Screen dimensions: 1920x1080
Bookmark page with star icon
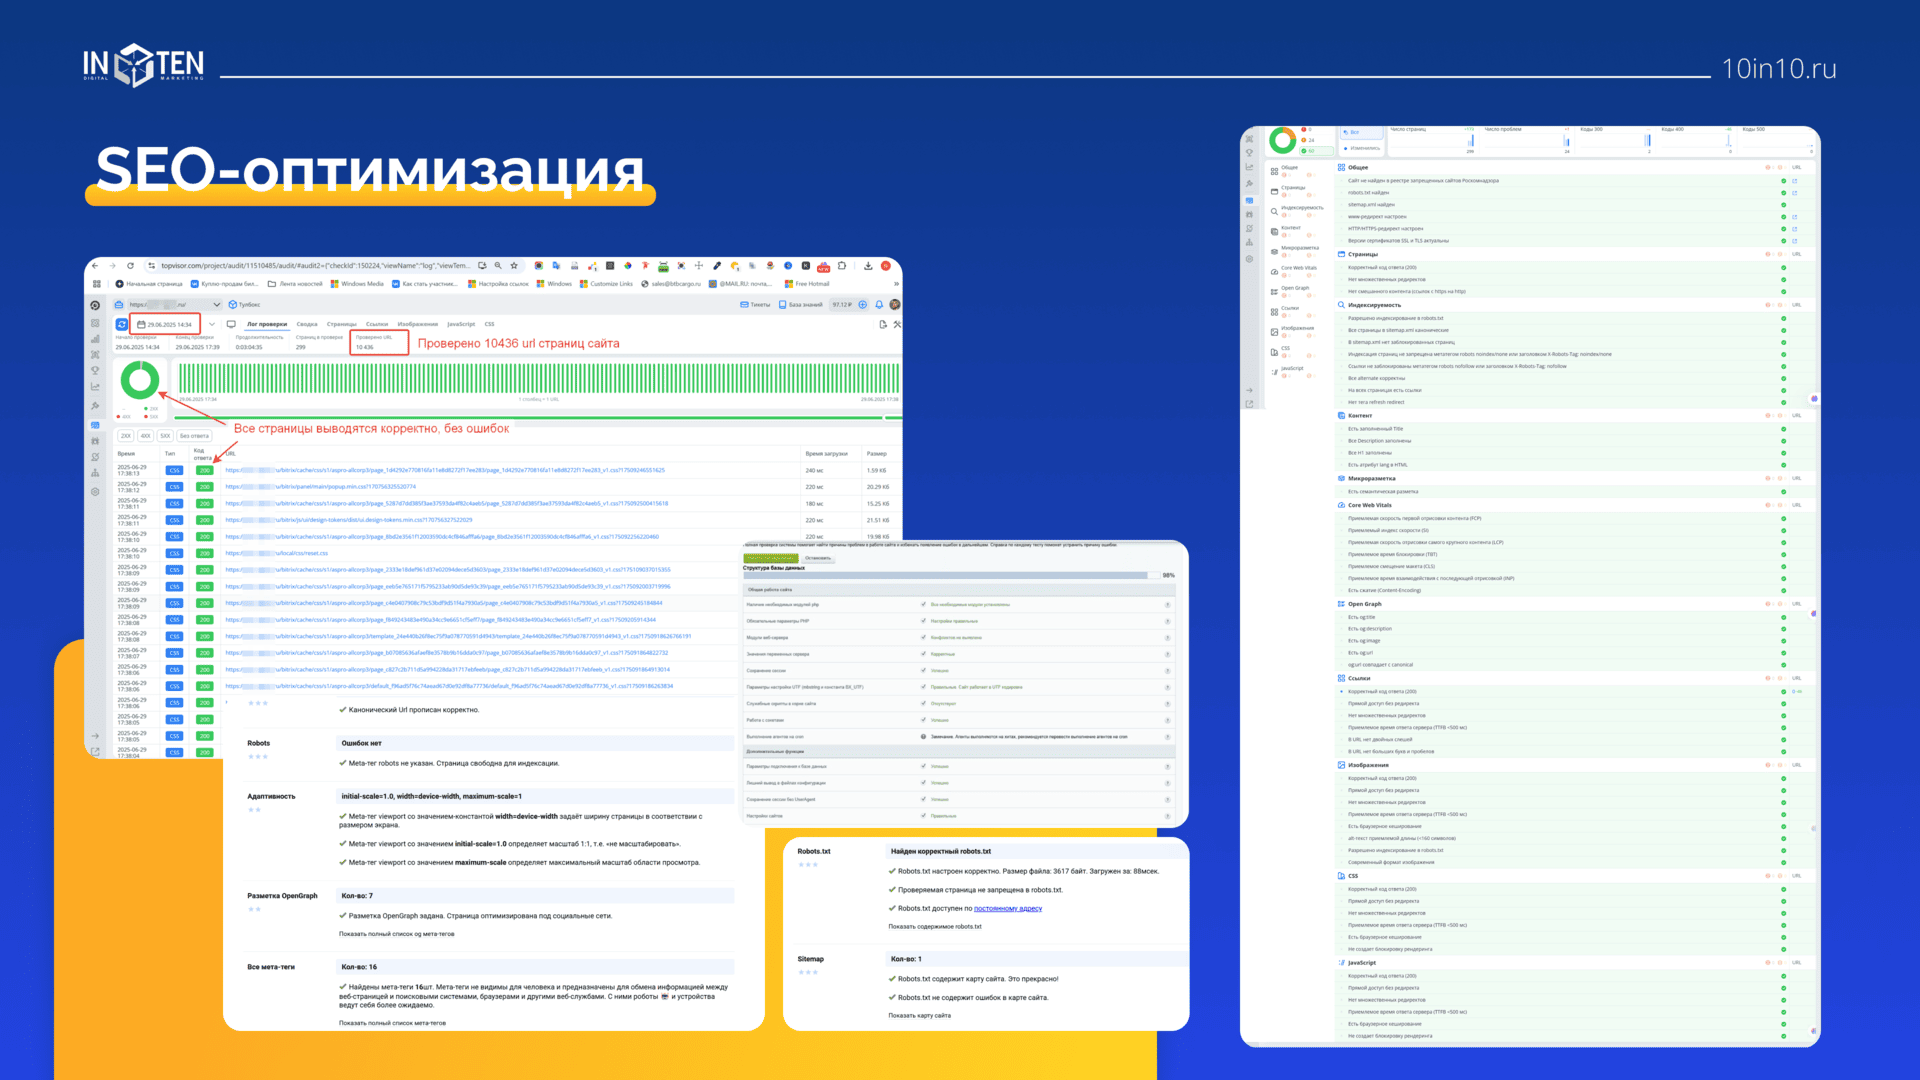click(514, 266)
